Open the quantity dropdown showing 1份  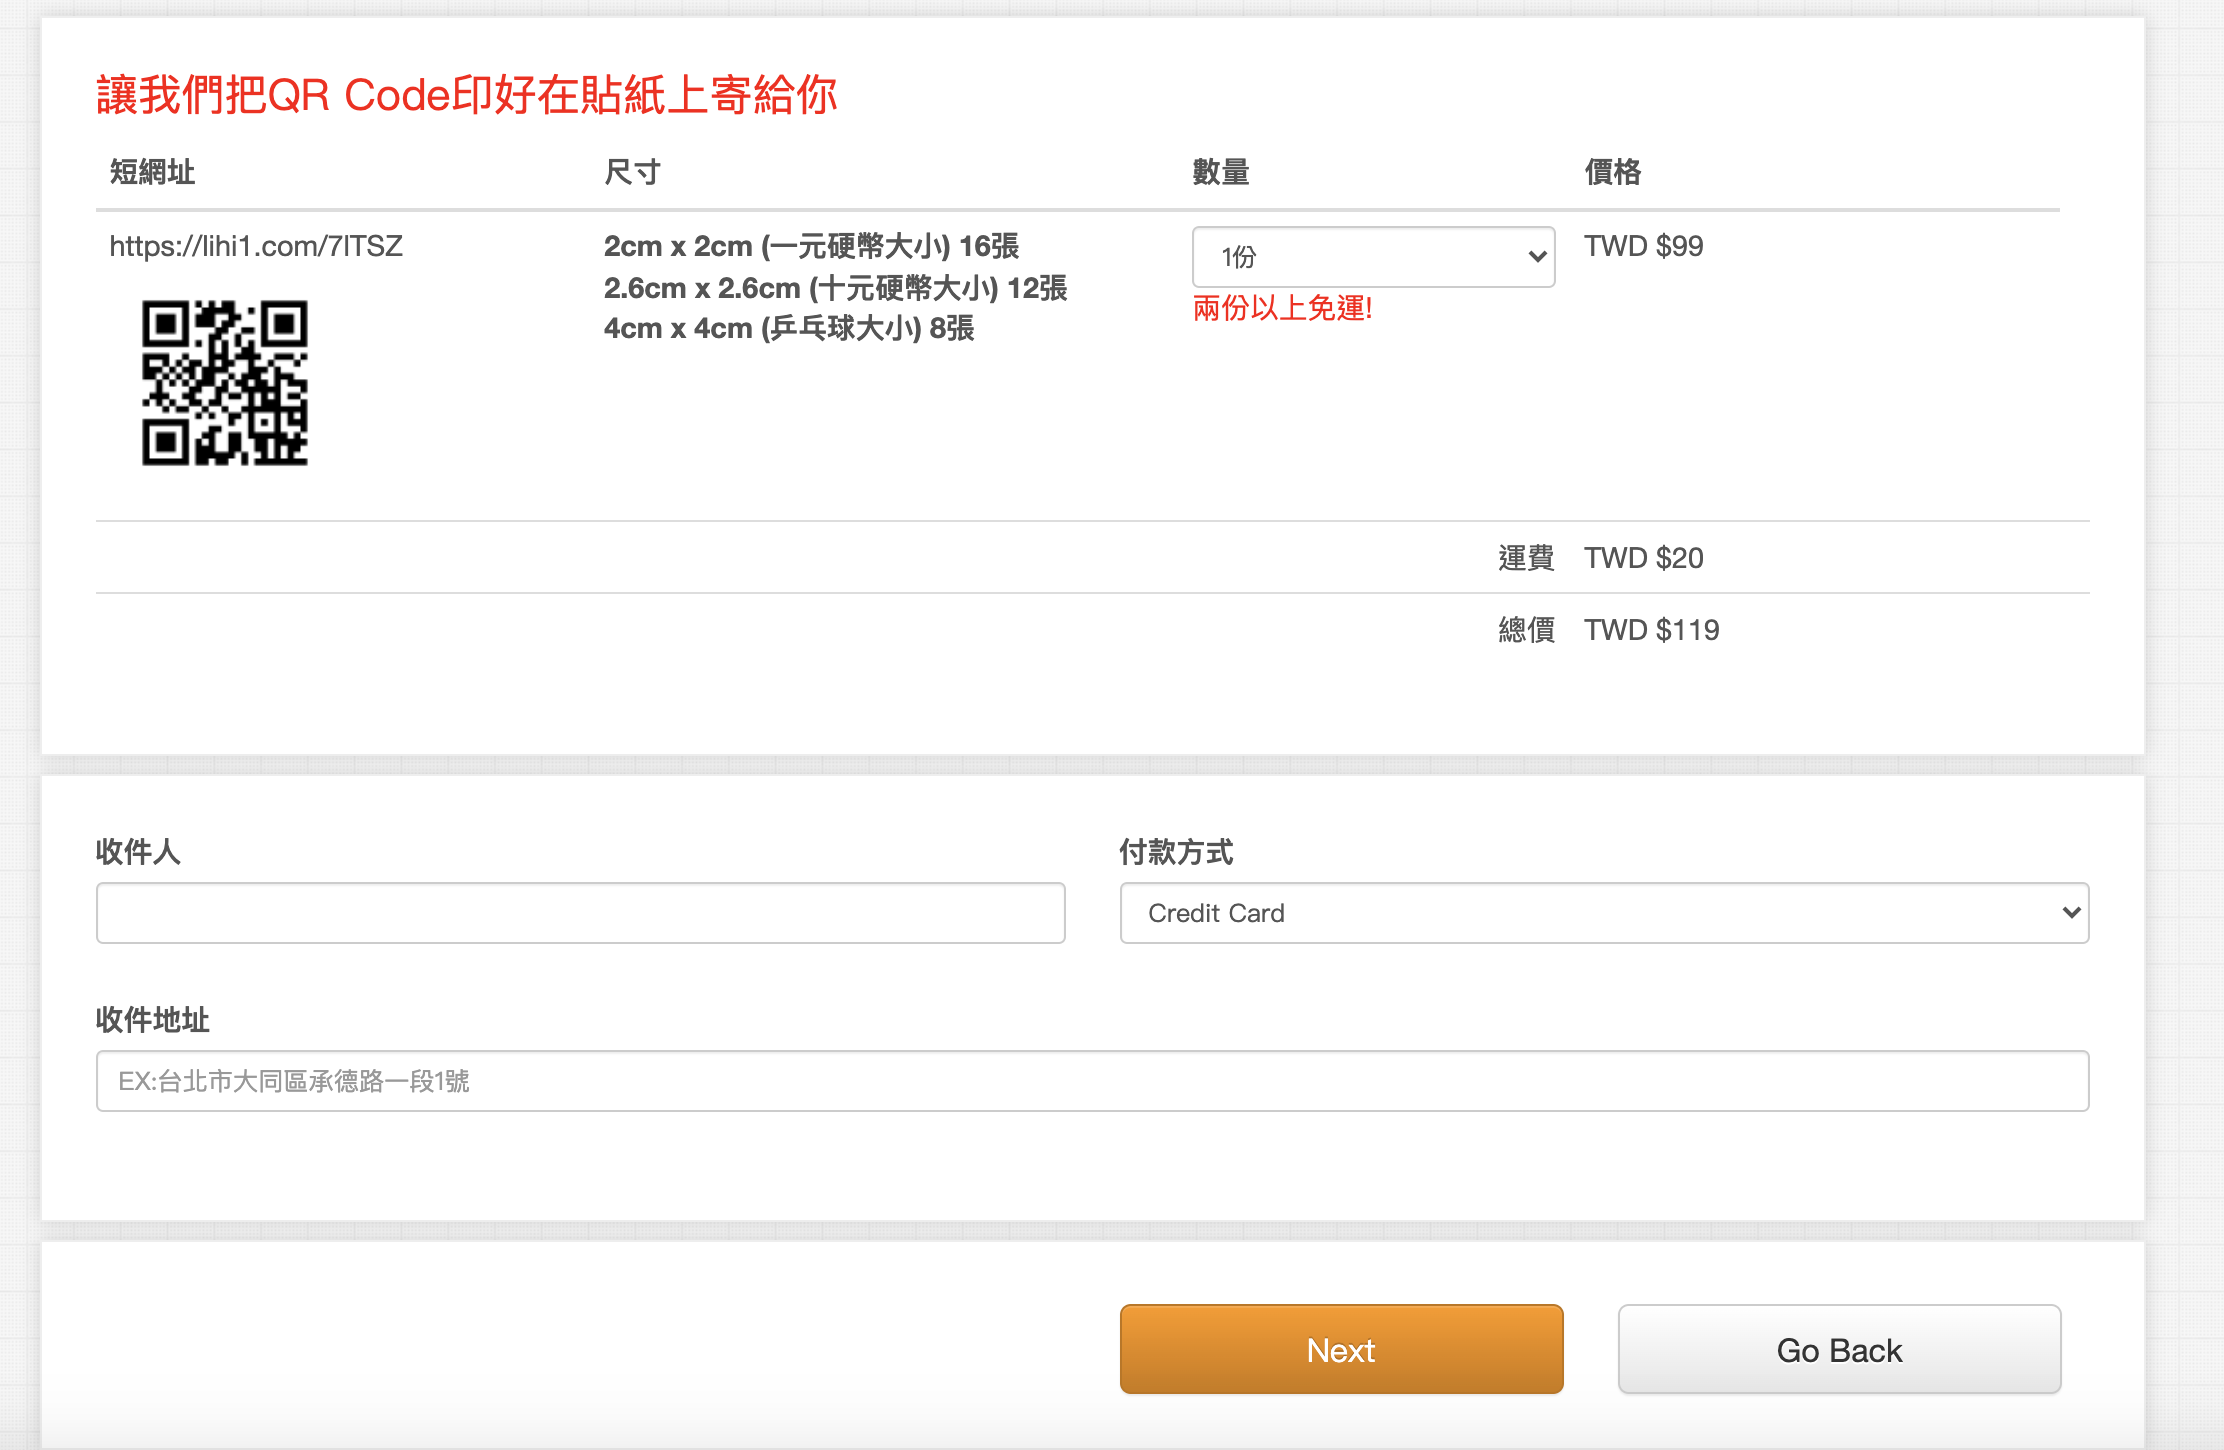(x=1373, y=257)
